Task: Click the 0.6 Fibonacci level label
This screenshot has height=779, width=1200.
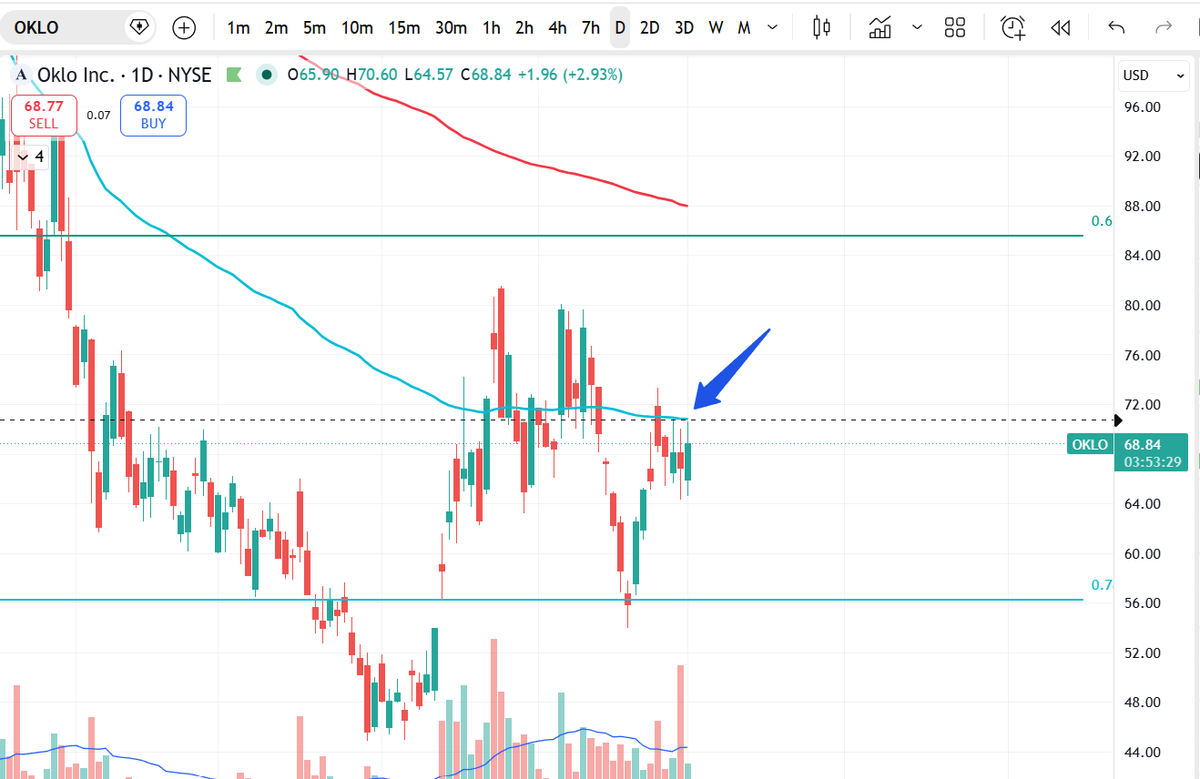Action: (1102, 221)
